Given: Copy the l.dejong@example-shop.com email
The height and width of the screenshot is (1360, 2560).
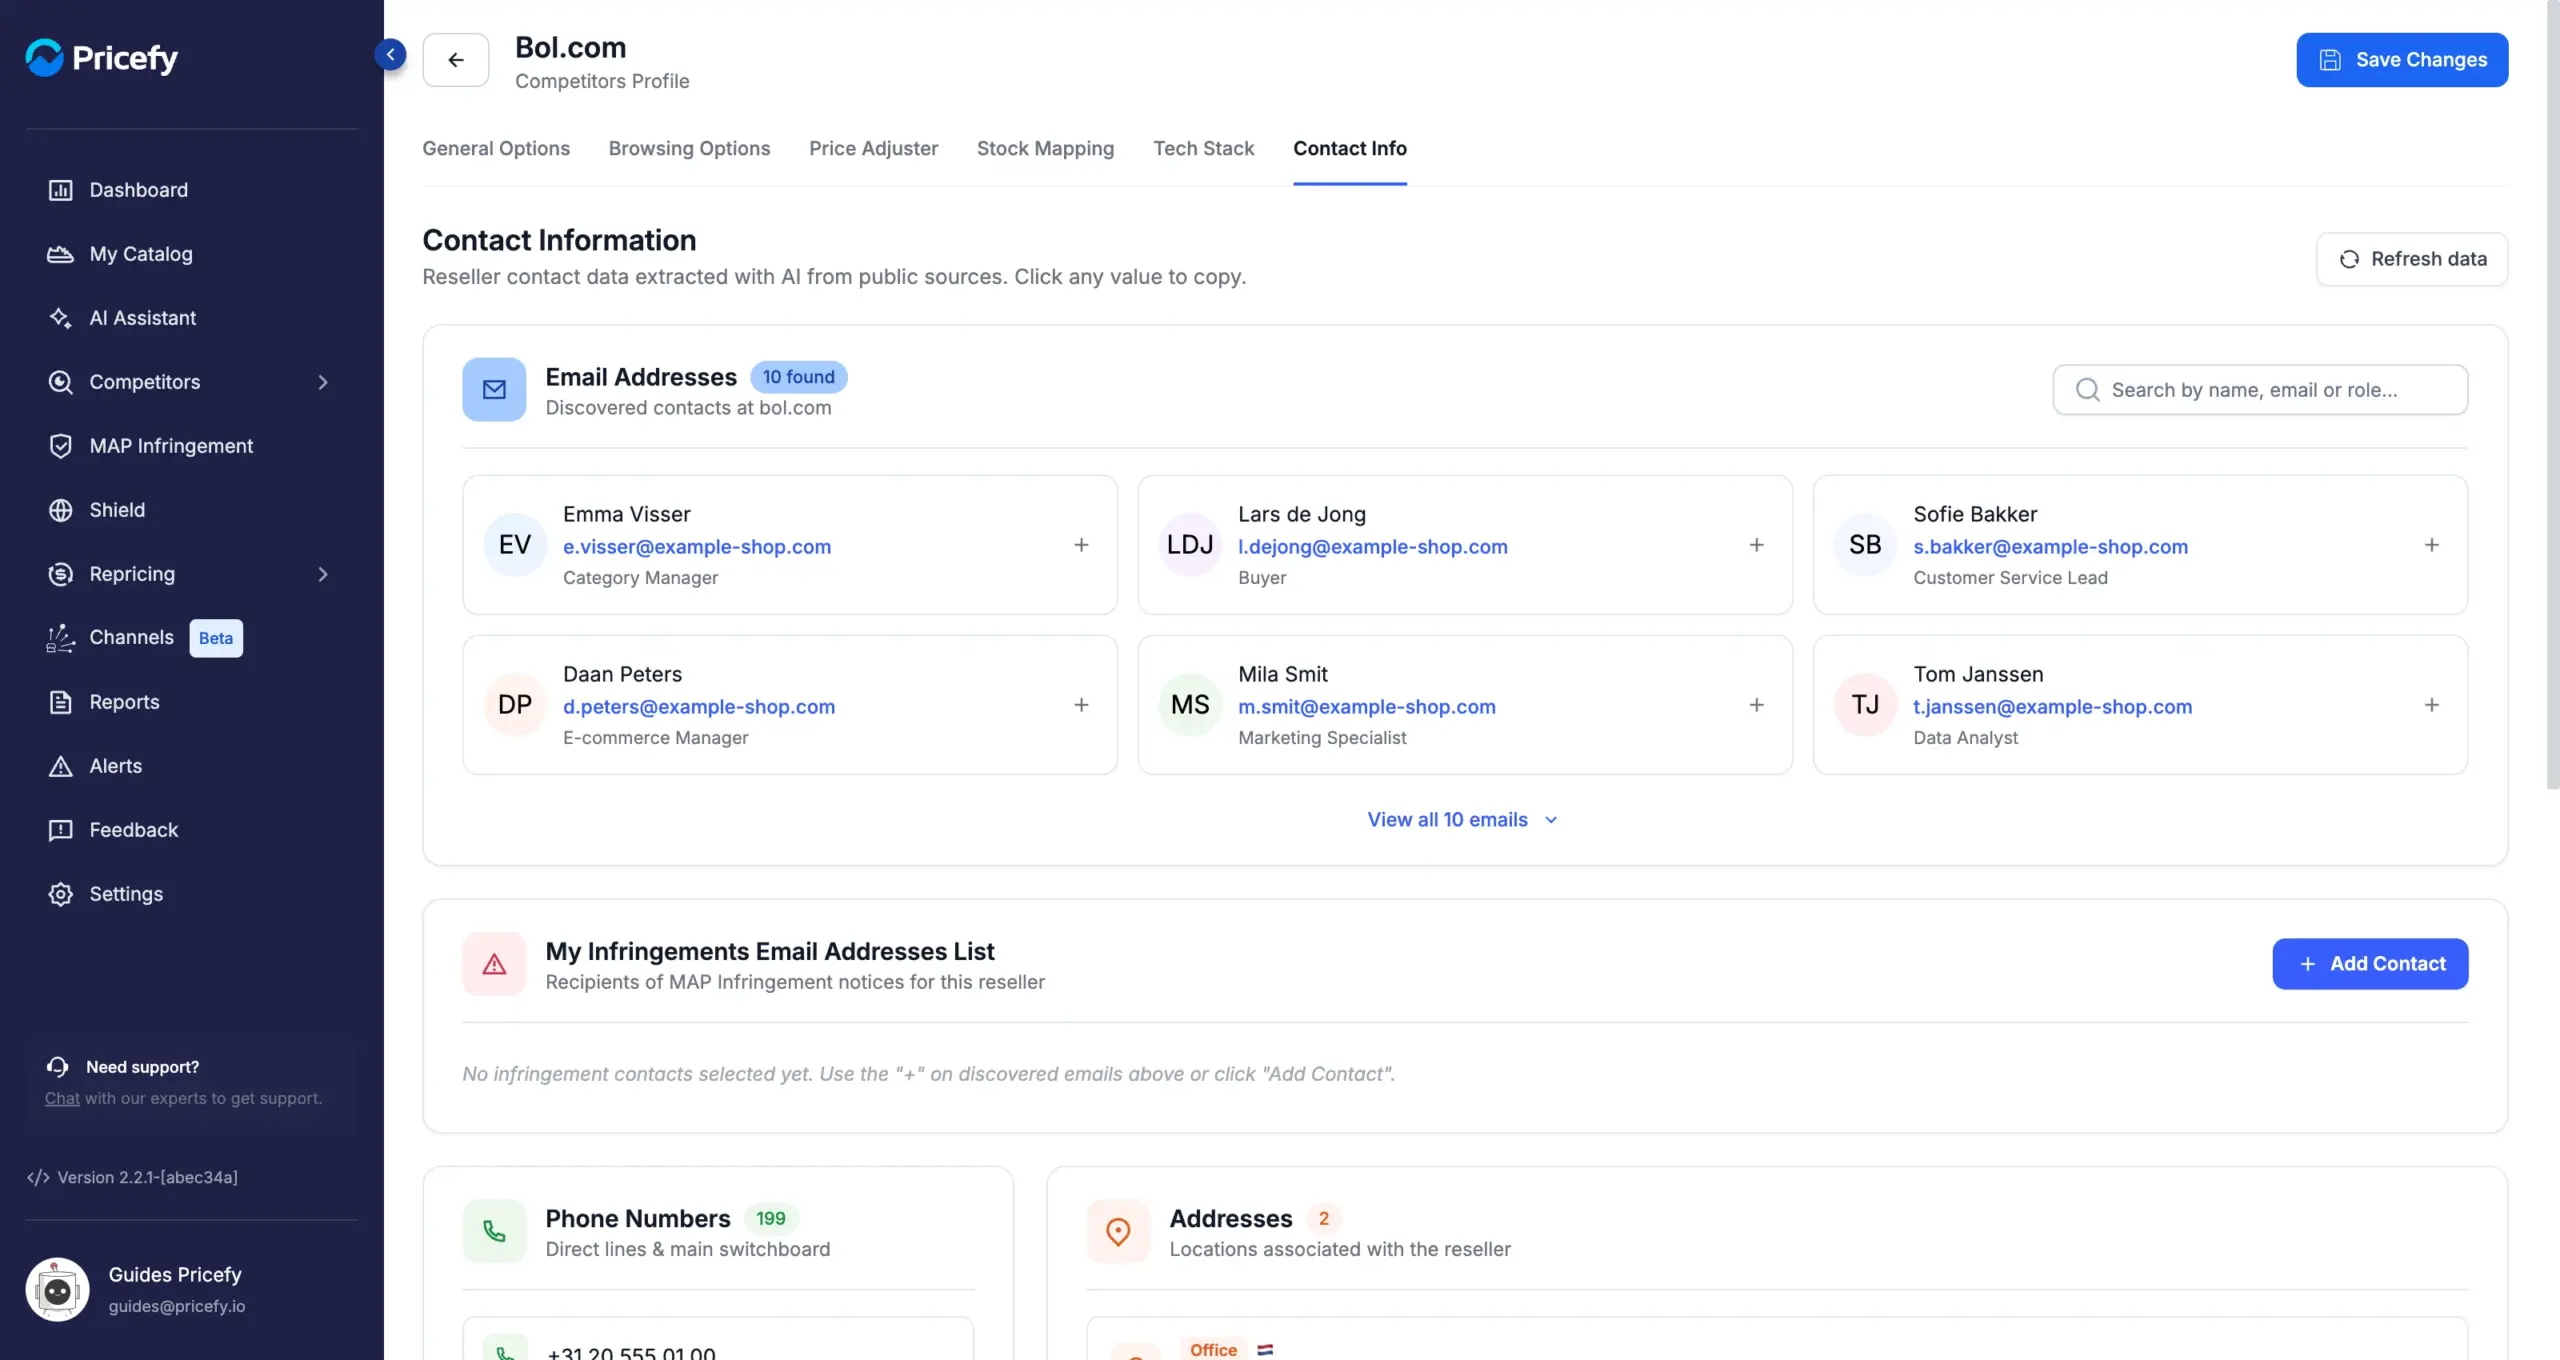Looking at the screenshot, I should pos(1372,546).
